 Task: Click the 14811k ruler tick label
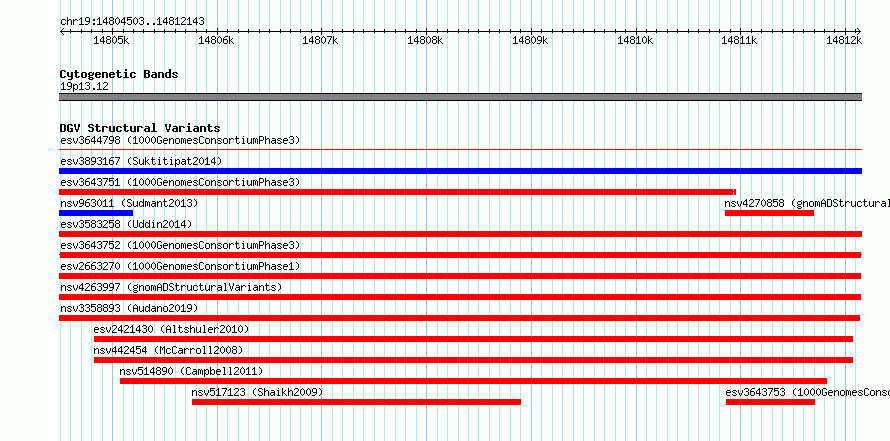coord(739,40)
